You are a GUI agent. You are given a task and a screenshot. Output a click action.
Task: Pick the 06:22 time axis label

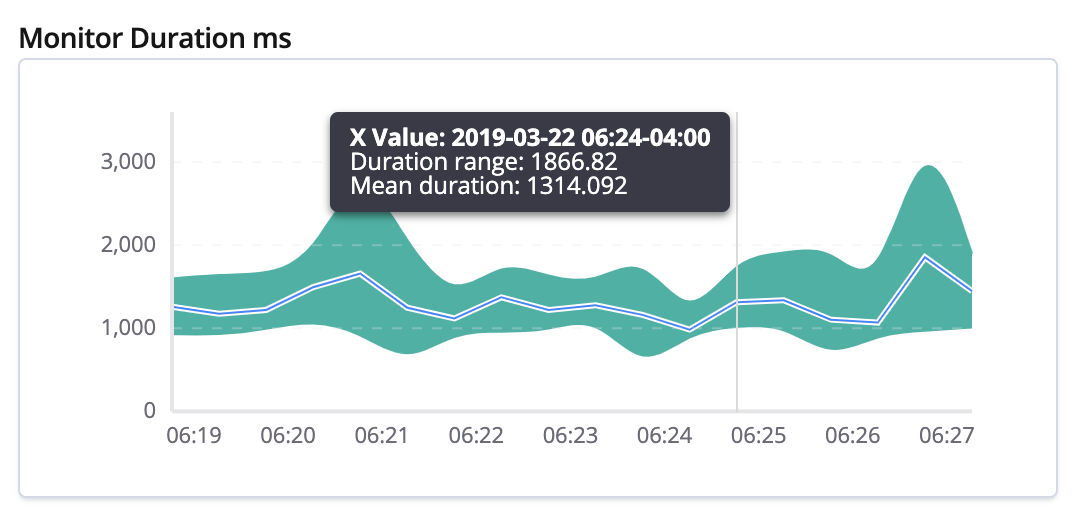(476, 435)
